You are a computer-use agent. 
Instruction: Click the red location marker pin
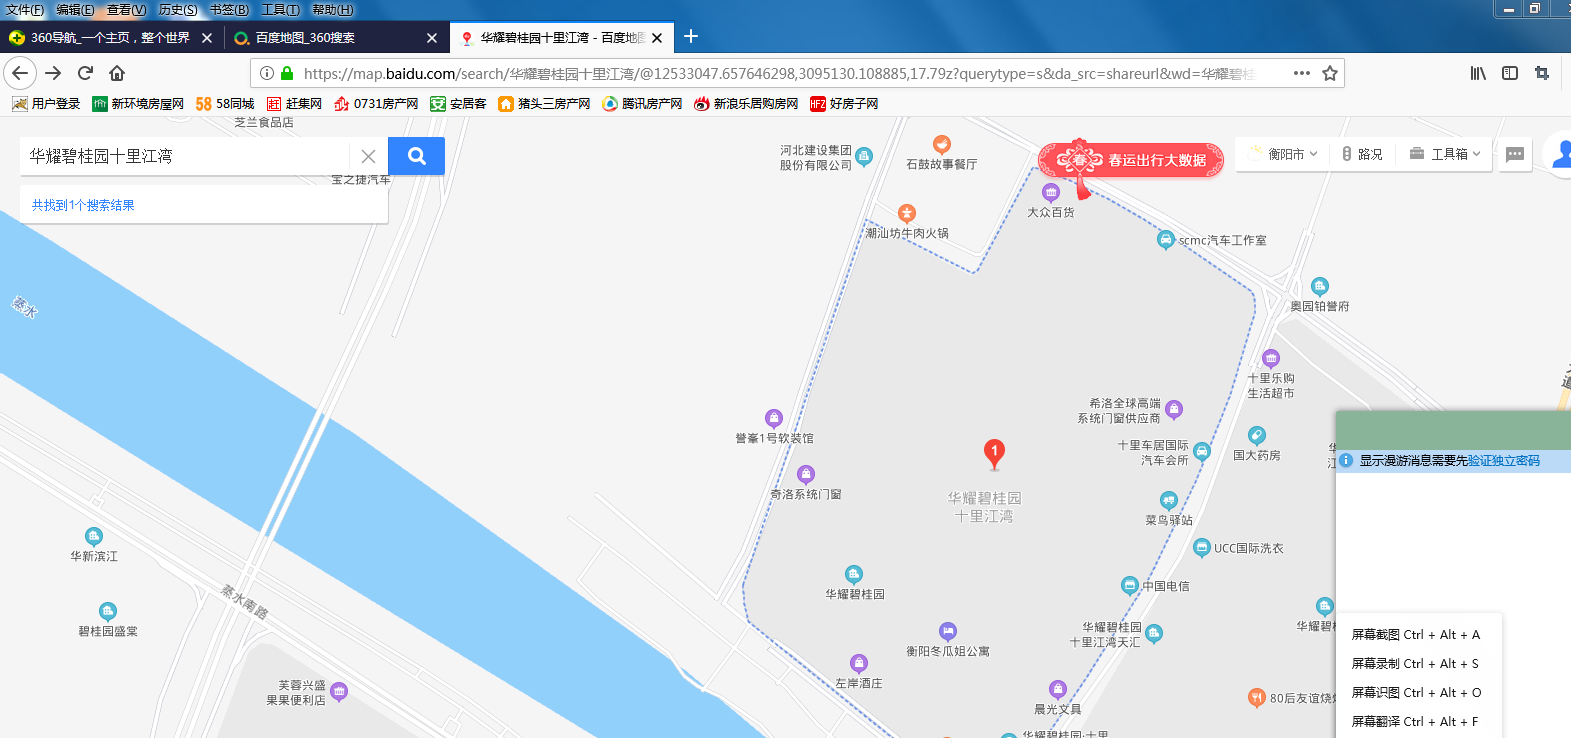994,453
